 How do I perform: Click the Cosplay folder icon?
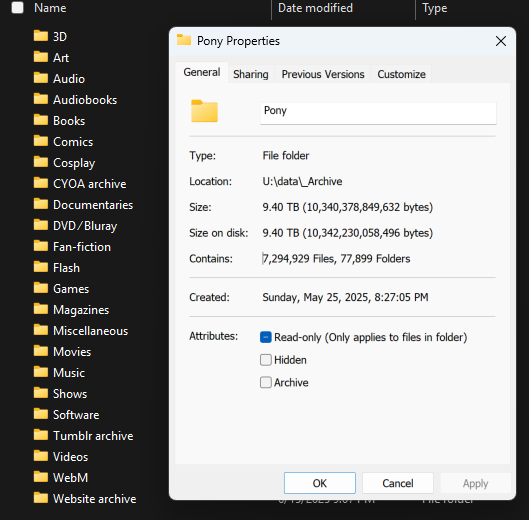[41, 162]
